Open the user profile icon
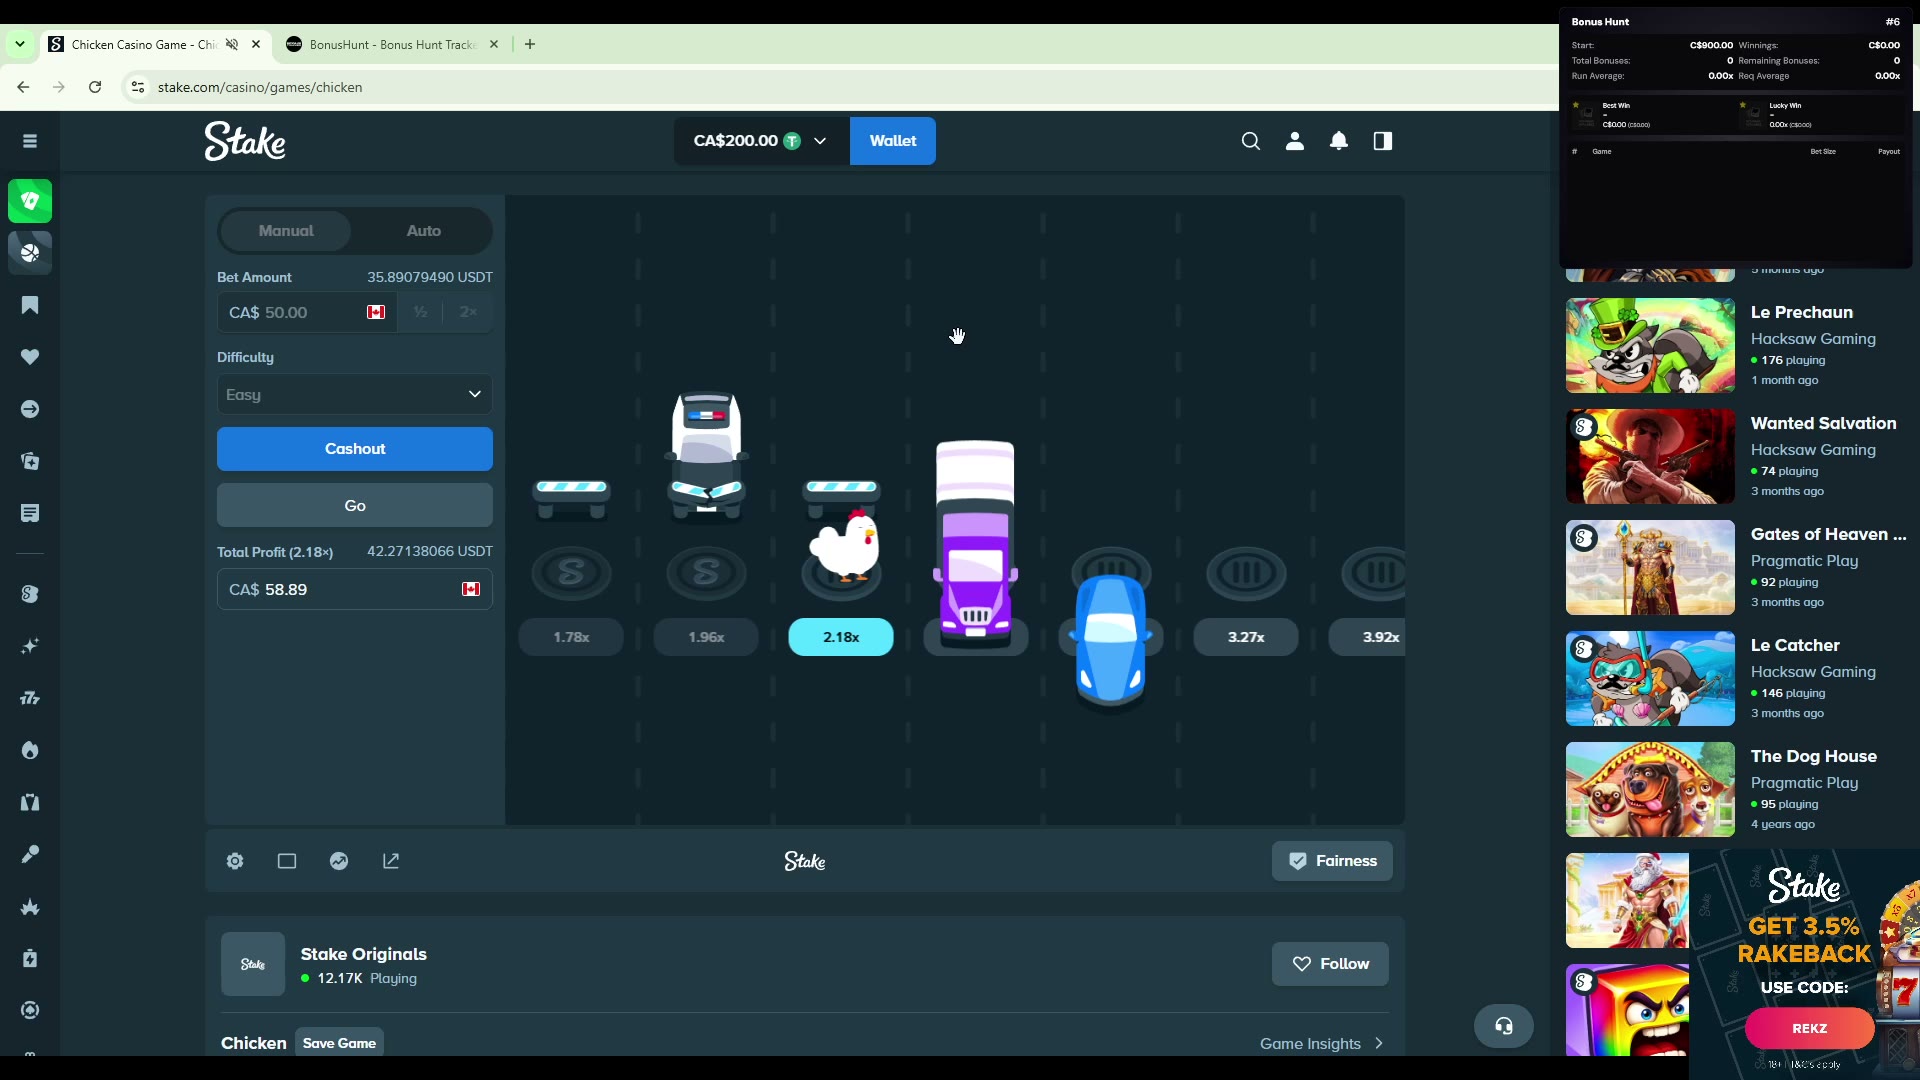 pos(1295,141)
